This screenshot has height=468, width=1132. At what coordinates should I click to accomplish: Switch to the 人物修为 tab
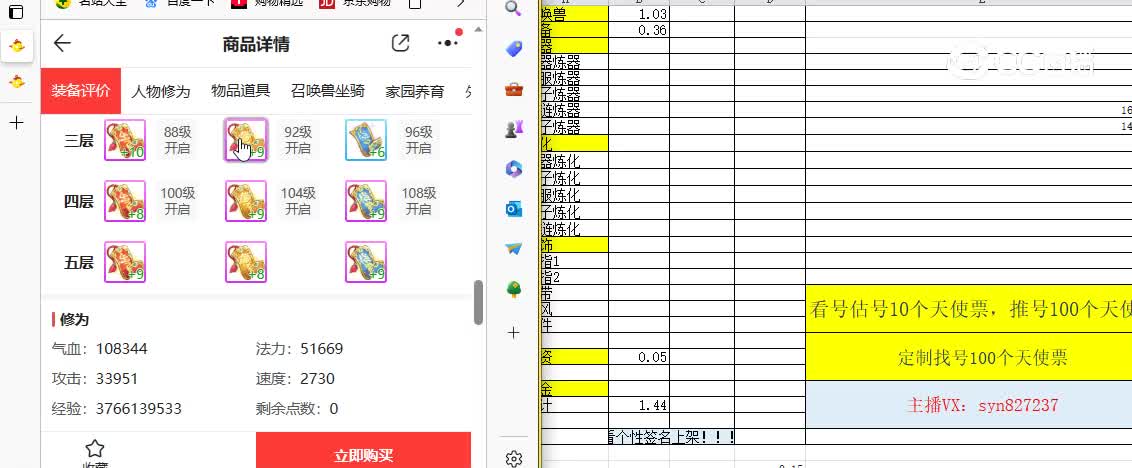(160, 92)
